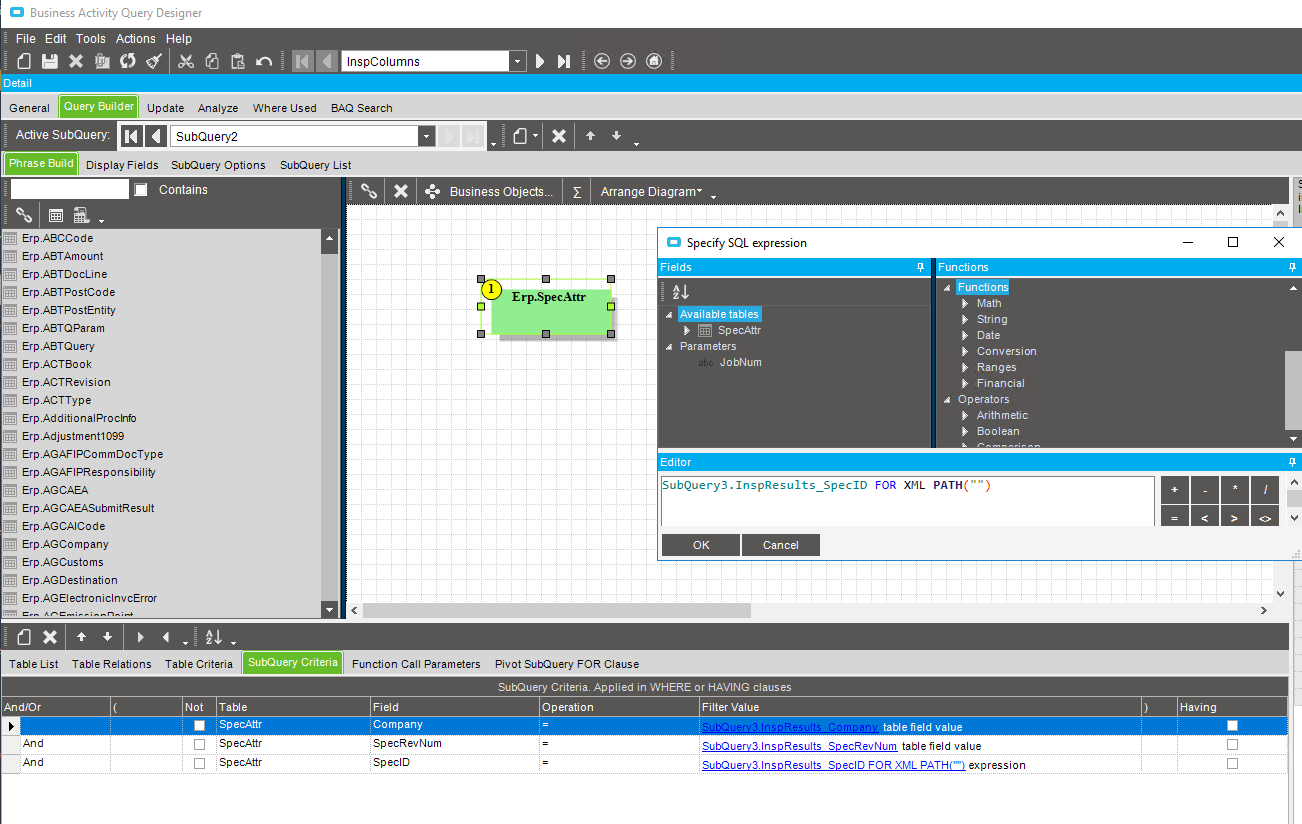Click the Undo arrow icon
Image resolution: width=1302 pixels, height=824 pixels.
click(264, 61)
